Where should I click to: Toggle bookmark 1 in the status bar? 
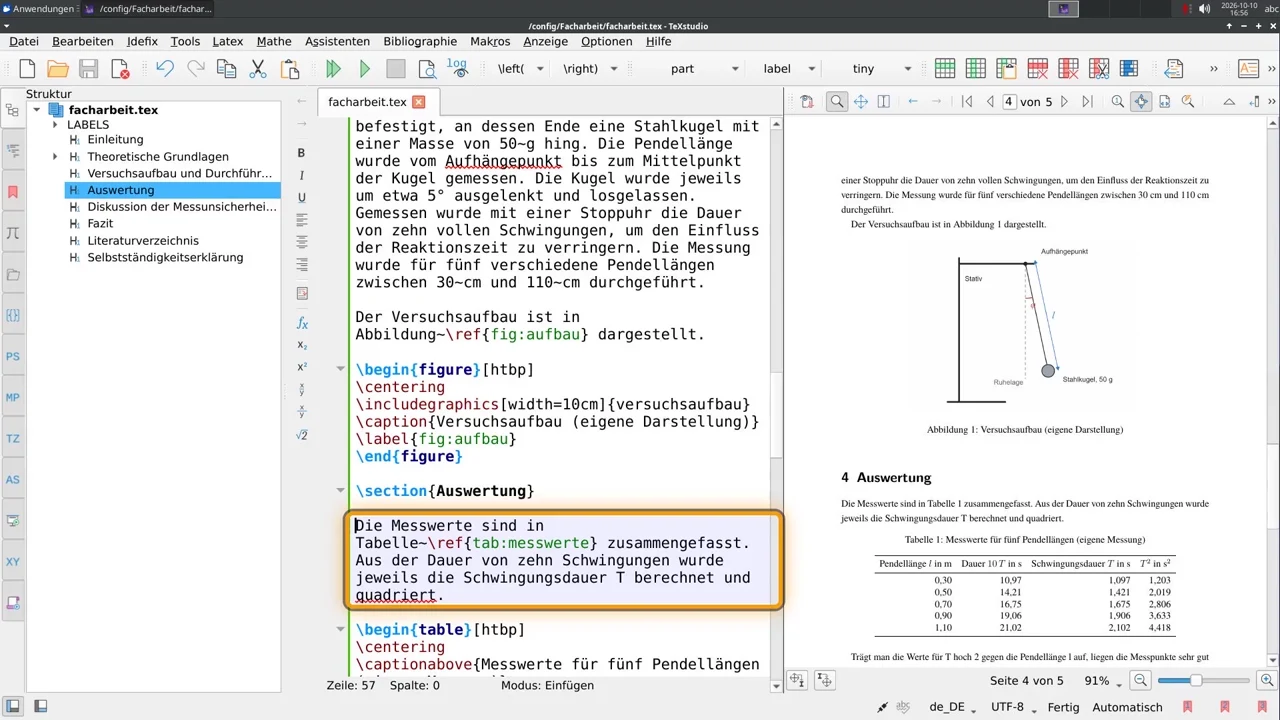1188,707
